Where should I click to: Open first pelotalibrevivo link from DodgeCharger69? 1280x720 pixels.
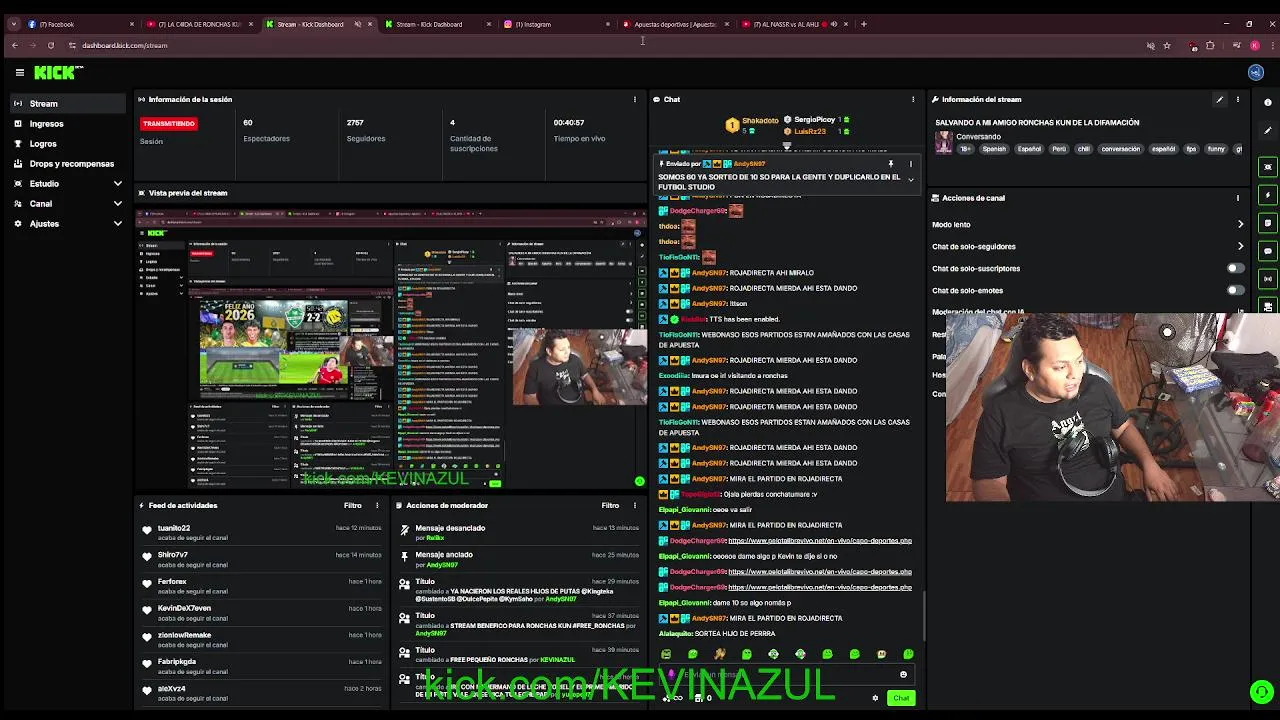[x=820, y=541]
